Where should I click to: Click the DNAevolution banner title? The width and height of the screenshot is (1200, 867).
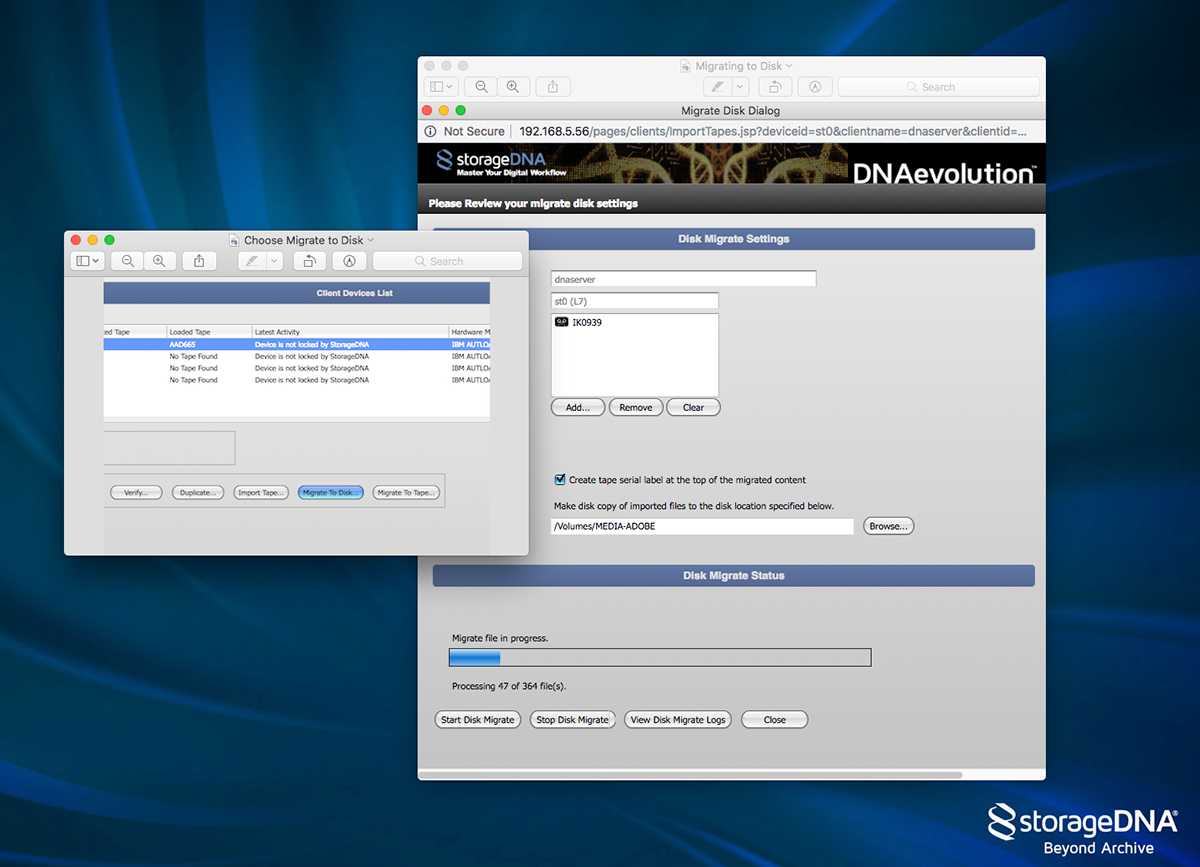[x=944, y=172]
